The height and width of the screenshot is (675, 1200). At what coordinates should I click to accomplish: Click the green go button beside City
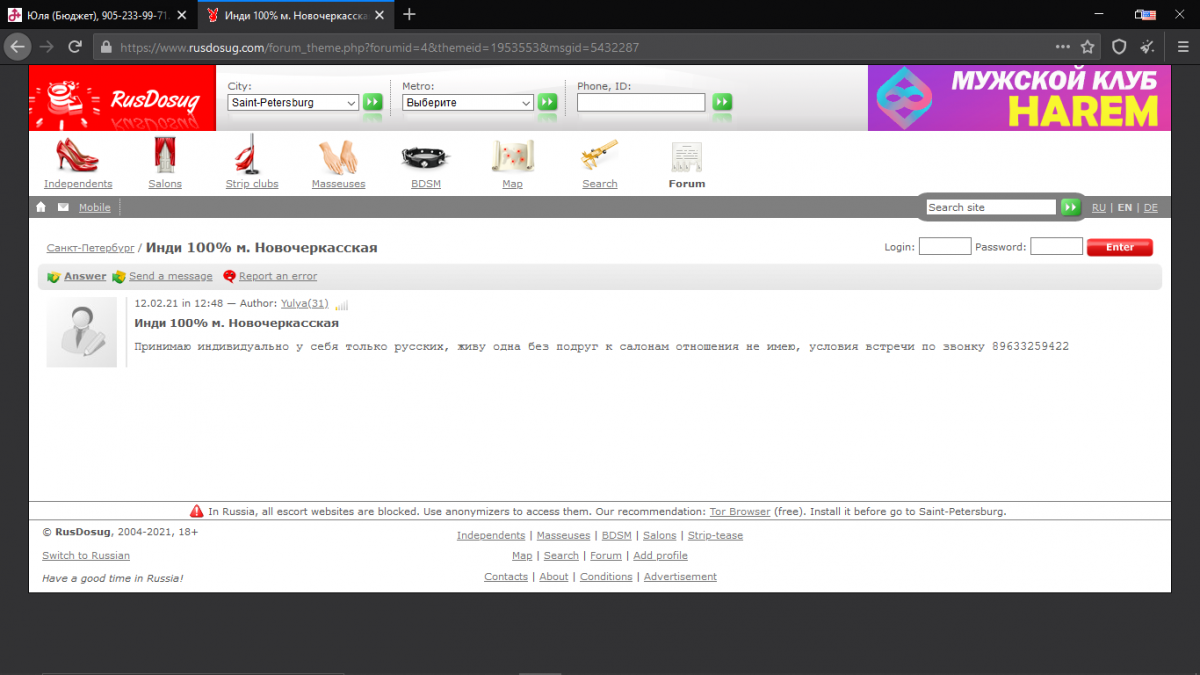[x=372, y=102]
